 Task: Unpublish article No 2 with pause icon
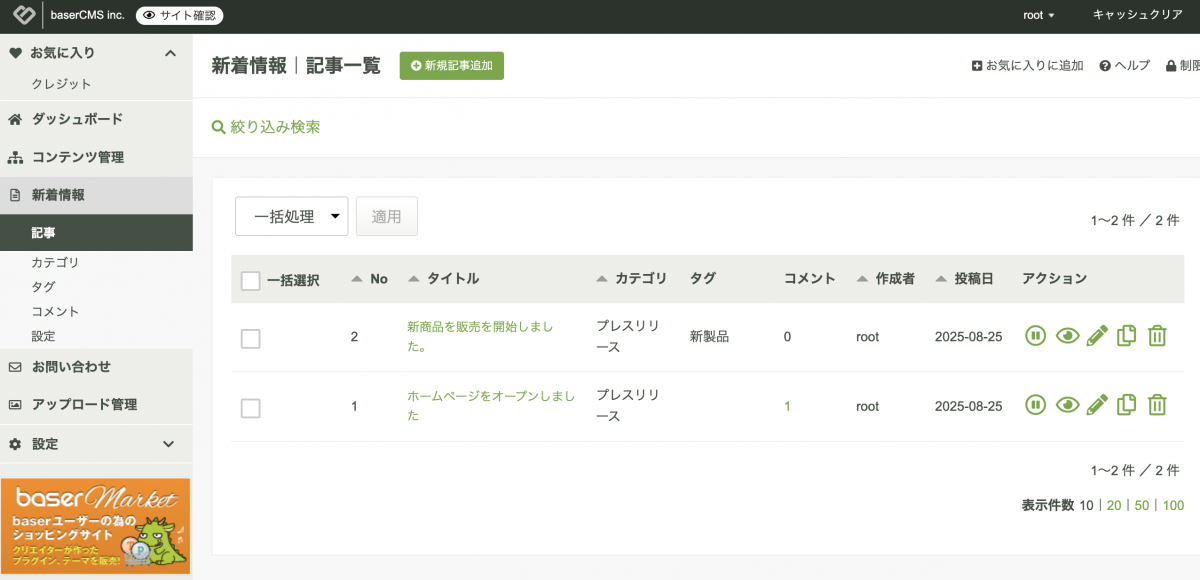(x=1035, y=336)
